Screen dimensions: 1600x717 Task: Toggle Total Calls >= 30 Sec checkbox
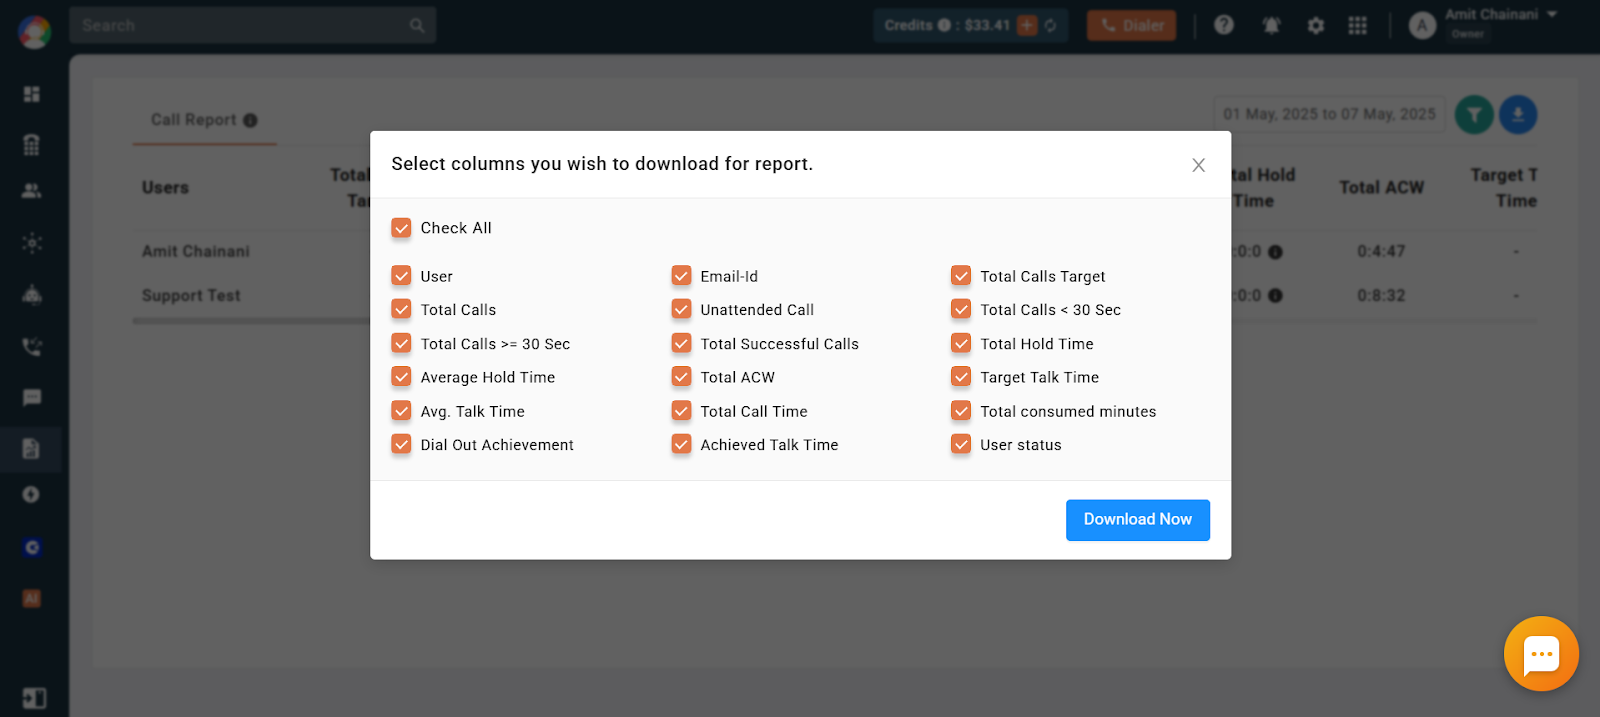point(401,344)
